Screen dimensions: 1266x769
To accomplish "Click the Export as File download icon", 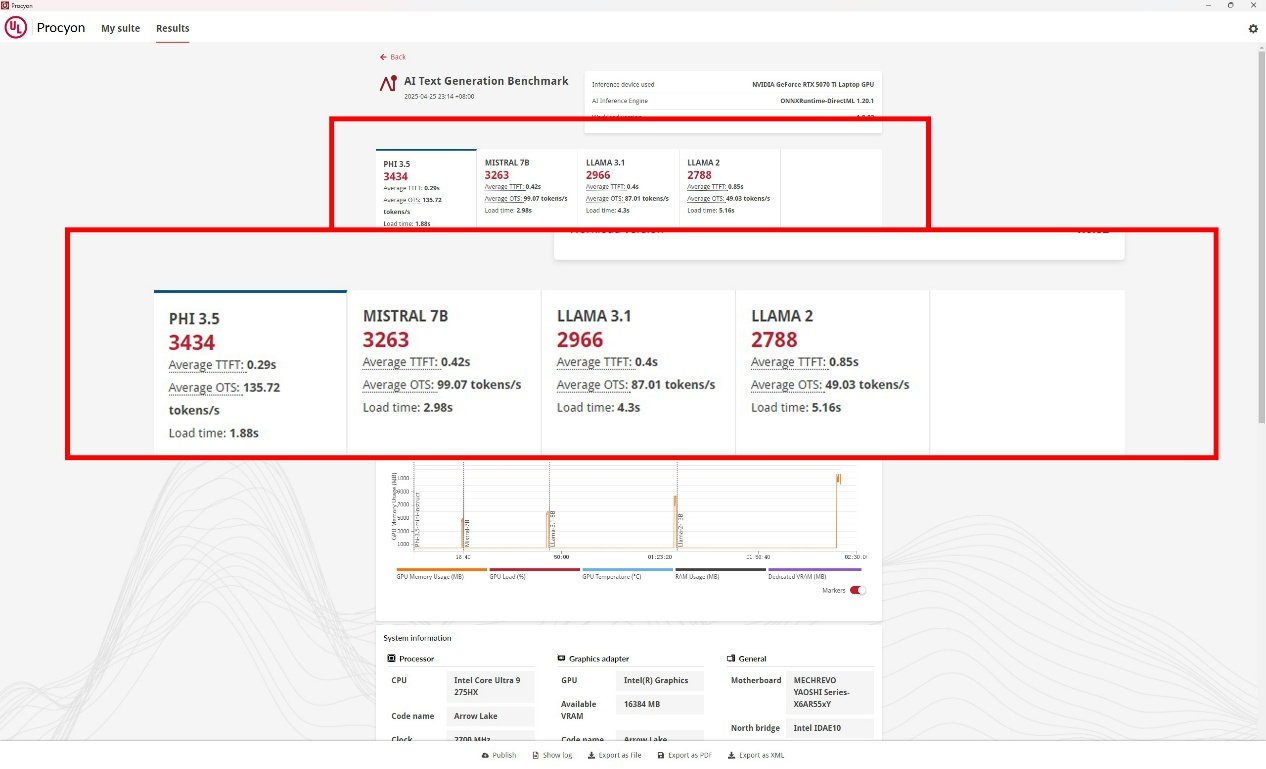I will click(591, 755).
